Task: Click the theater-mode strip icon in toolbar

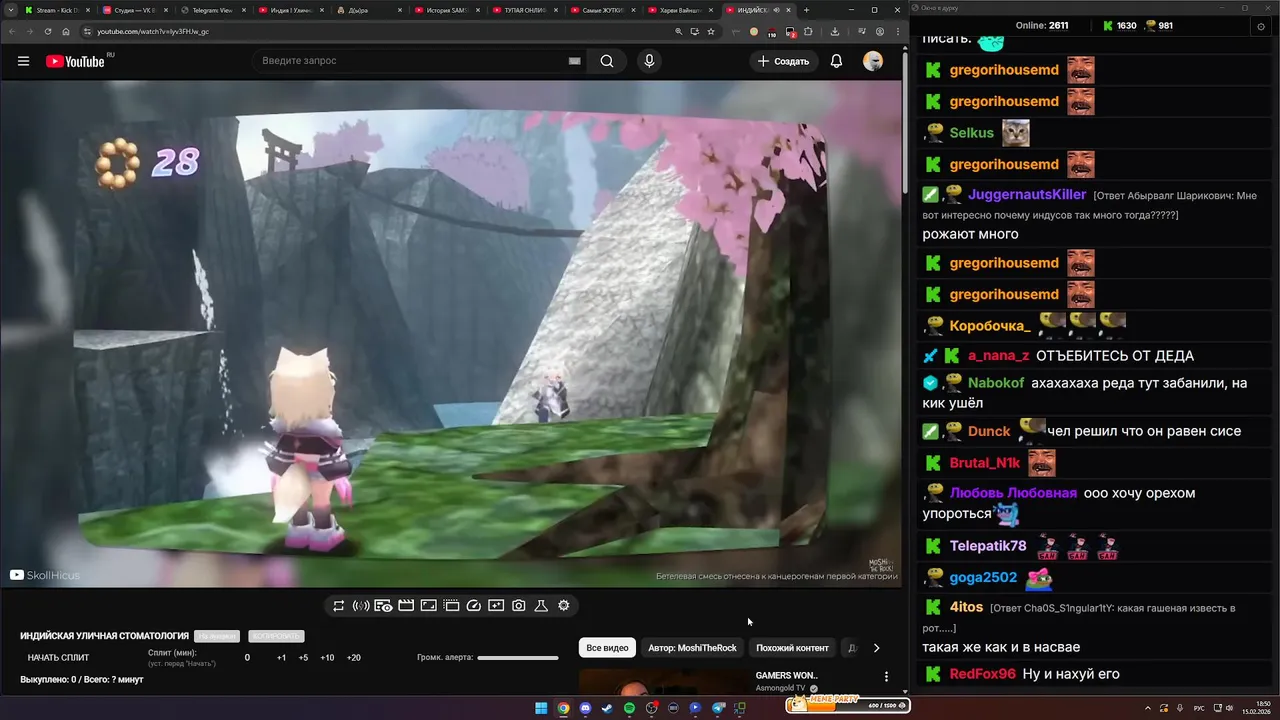Action: click(x=451, y=606)
